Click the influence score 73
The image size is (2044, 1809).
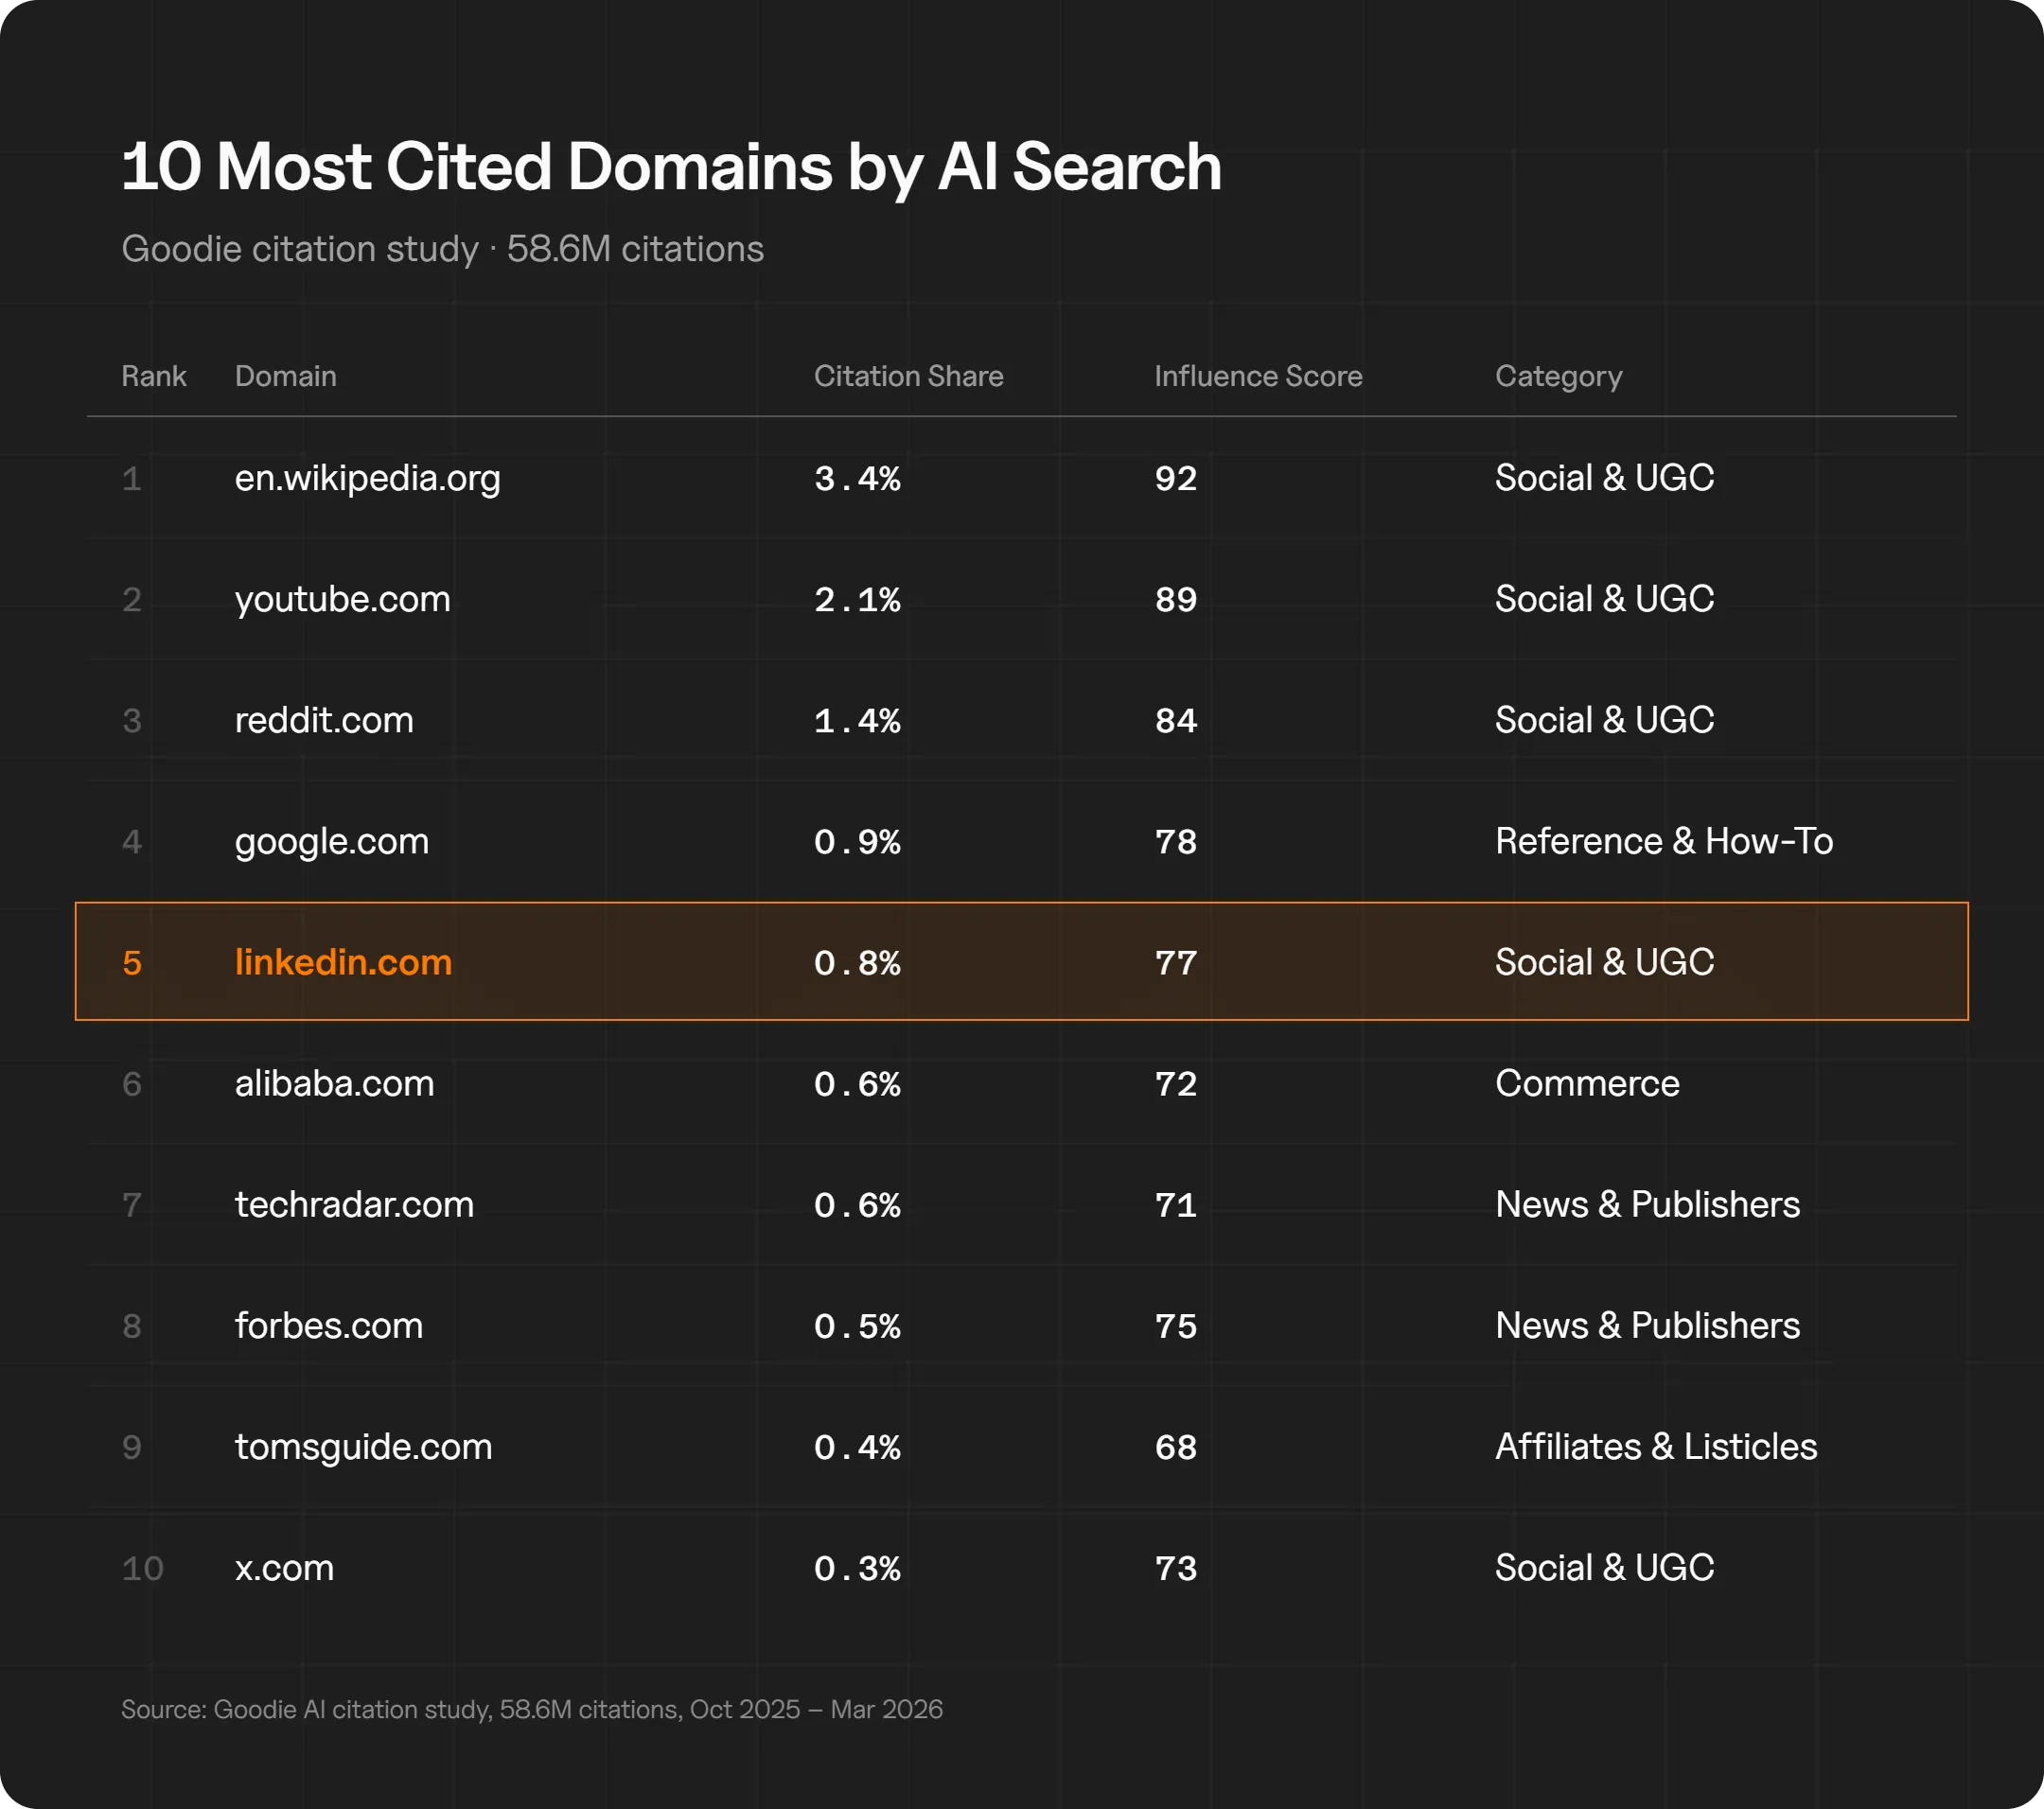1175,1568
